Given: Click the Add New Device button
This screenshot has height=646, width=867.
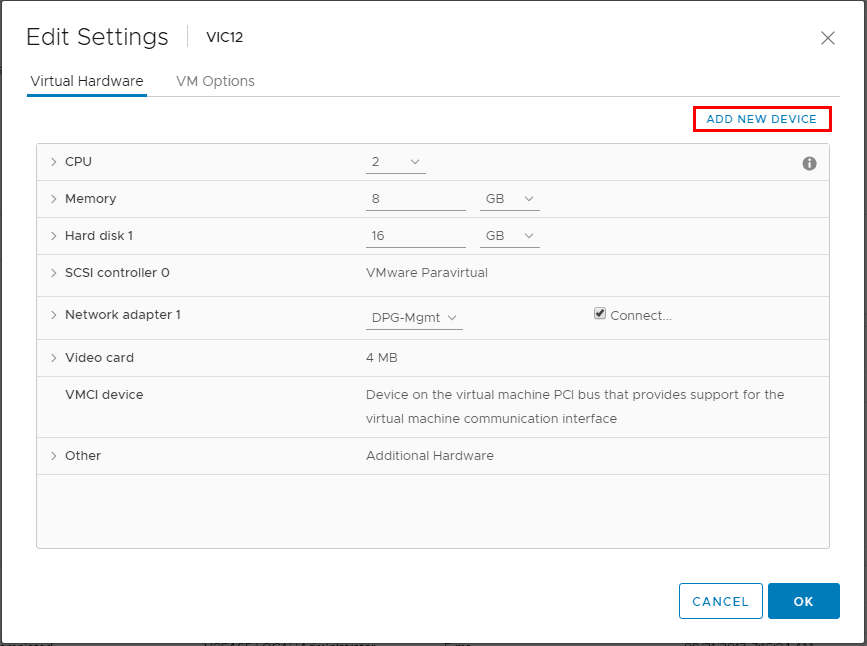Looking at the screenshot, I should tap(762, 119).
